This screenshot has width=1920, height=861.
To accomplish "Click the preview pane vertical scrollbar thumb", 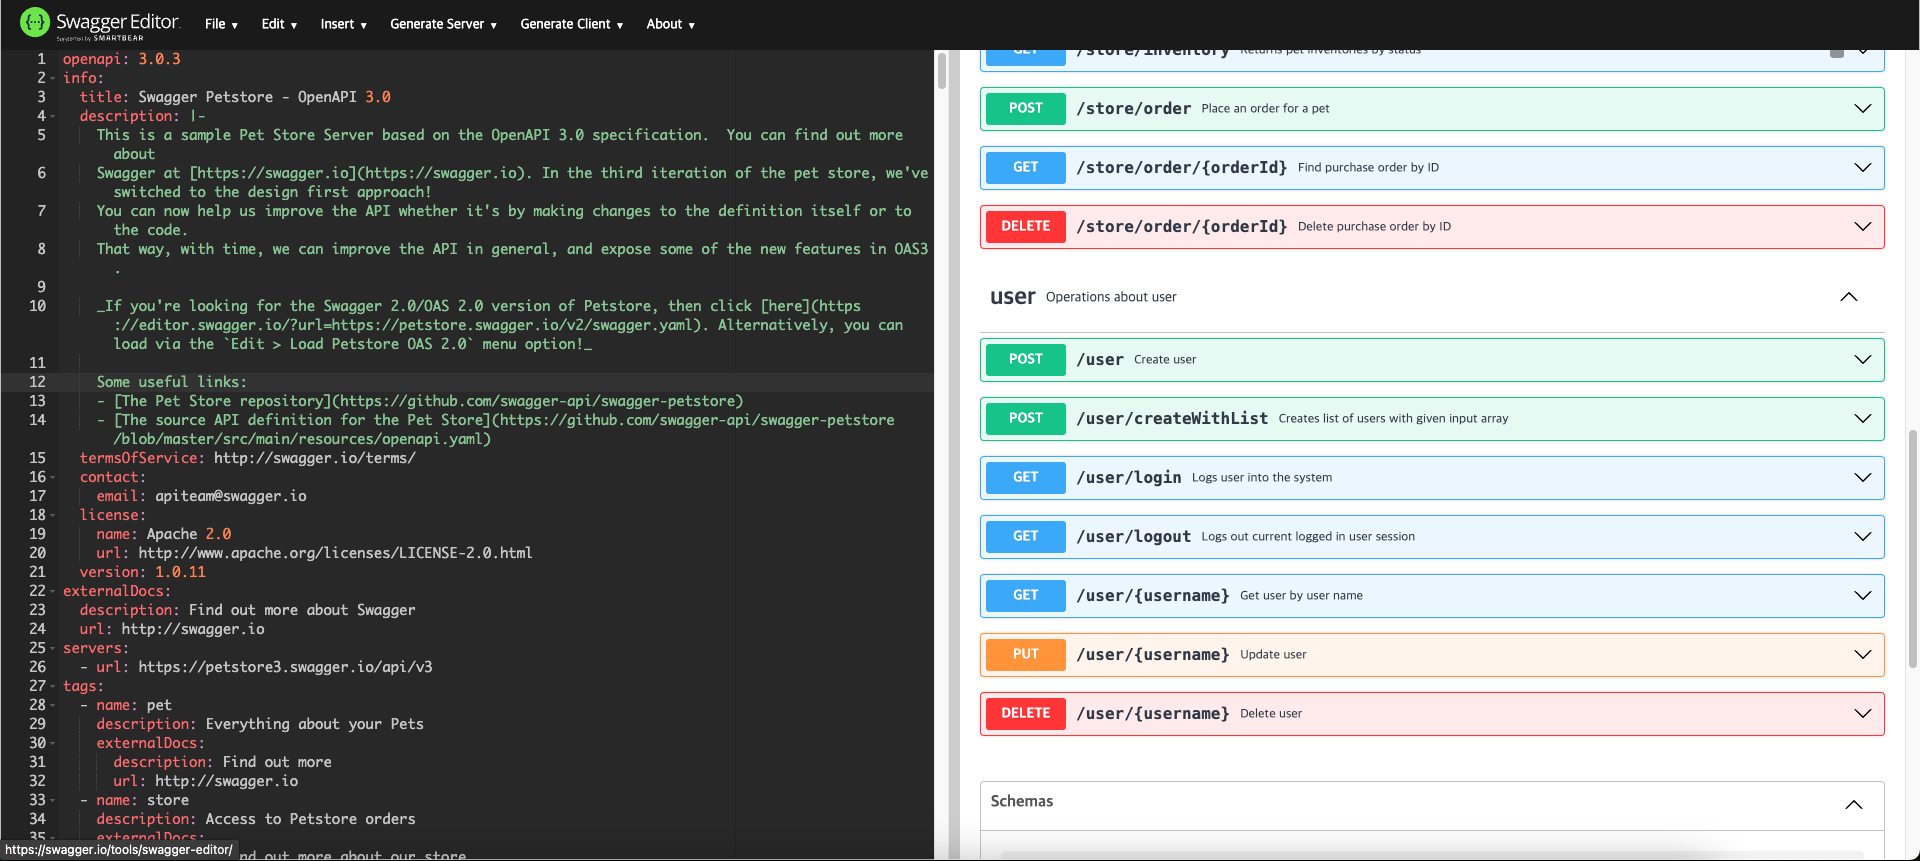I will tap(1913, 548).
